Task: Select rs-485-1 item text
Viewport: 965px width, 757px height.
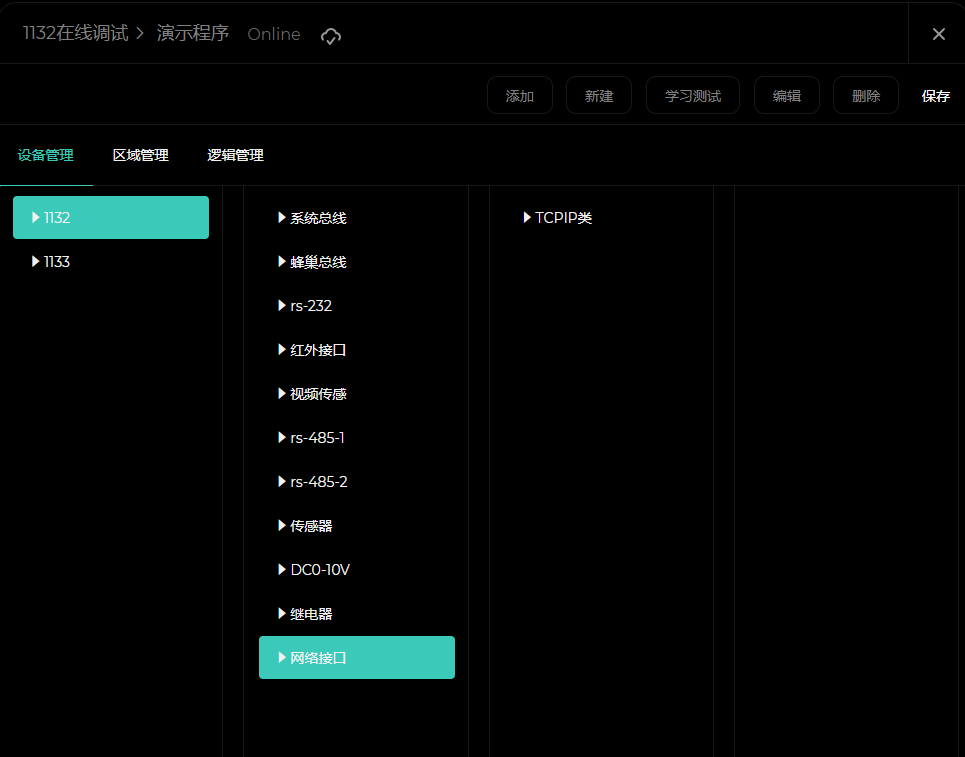Action: click(317, 438)
